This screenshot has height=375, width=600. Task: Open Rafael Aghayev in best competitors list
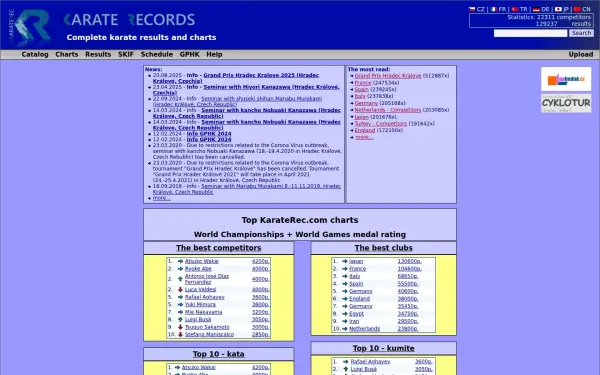tap(205, 297)
